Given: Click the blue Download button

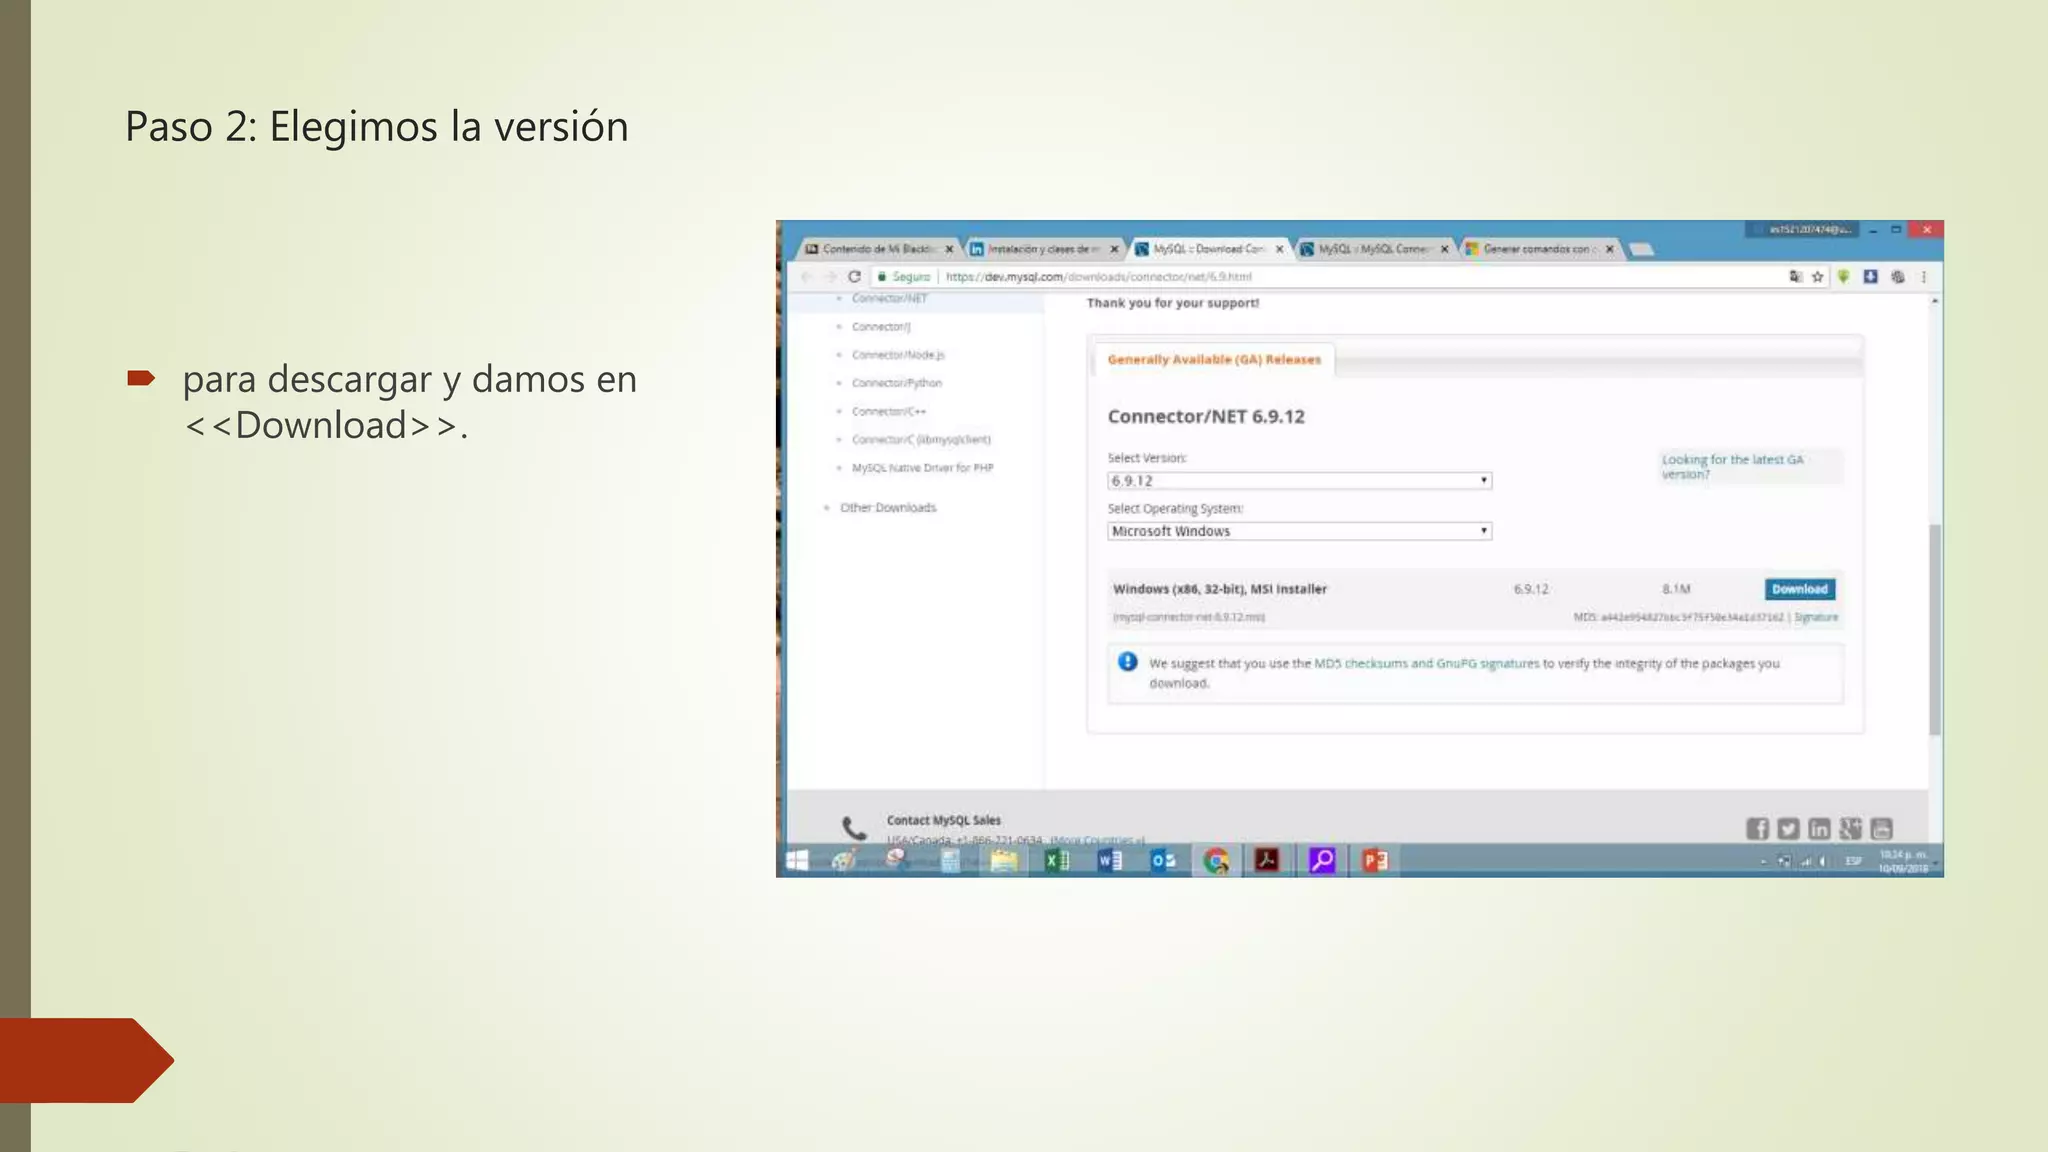Looking at the screenshot, I should tap(1799, 589).
